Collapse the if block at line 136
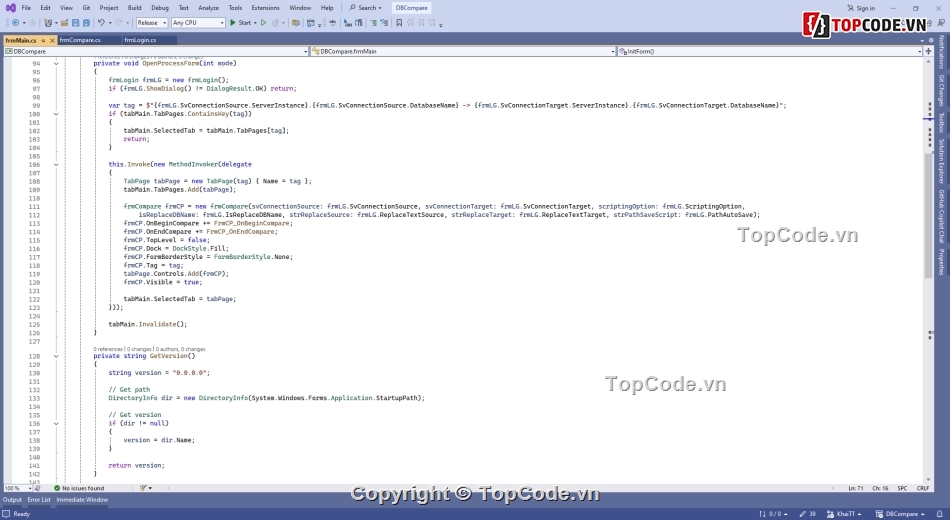The image size is (950, 520). point(56,424)
